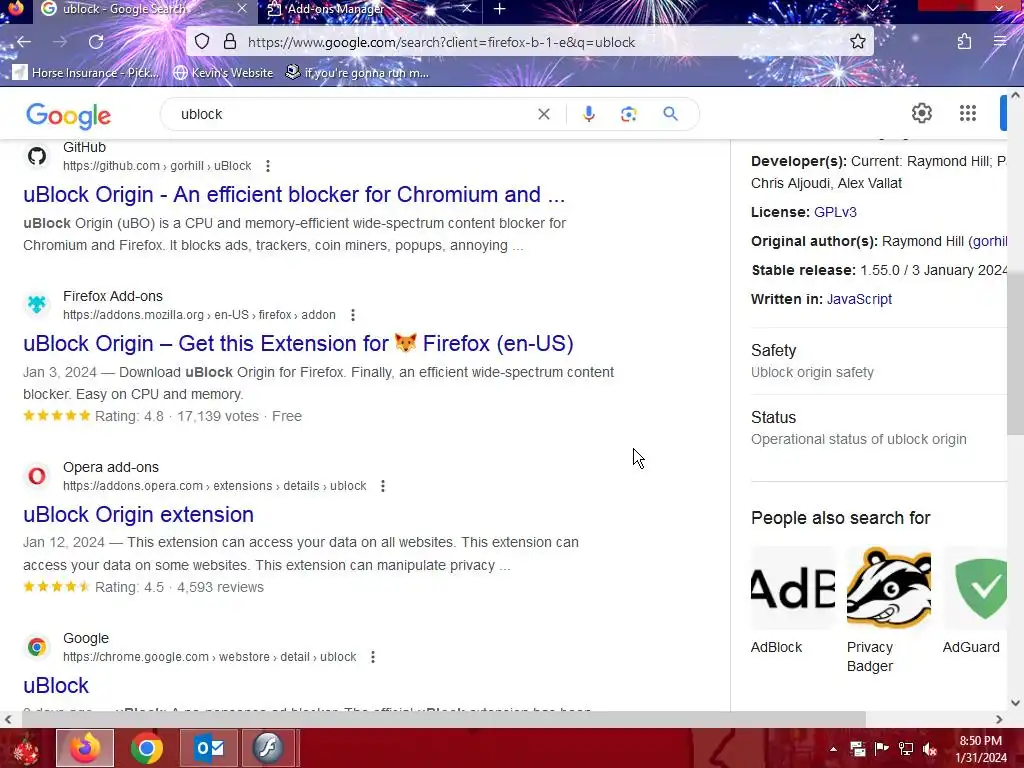The width and height of the screenshot is (1024, 768).
Task: List all tabs with the dropdown arrow
Action: [x=872, y=8]
